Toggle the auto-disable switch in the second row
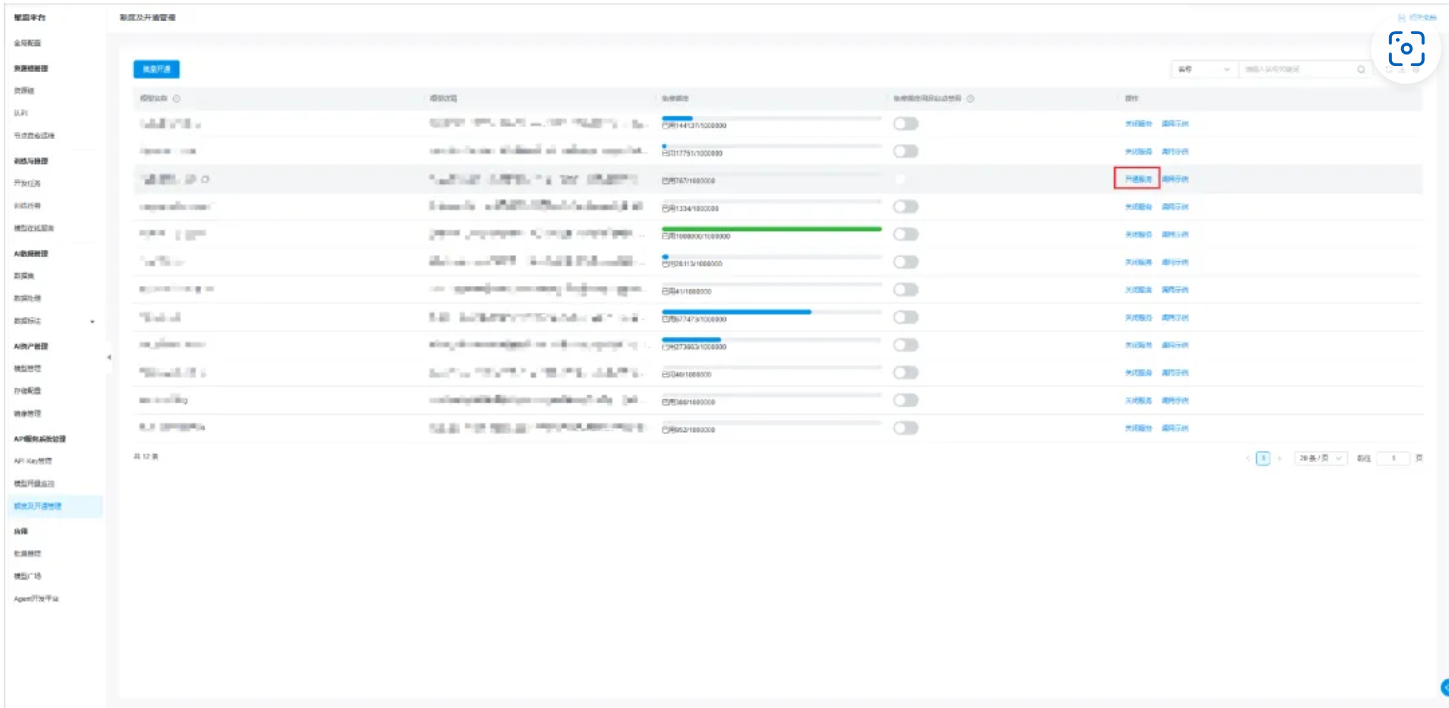The image size is (1449, 708). pyautogui.click(x=906, y=151)
